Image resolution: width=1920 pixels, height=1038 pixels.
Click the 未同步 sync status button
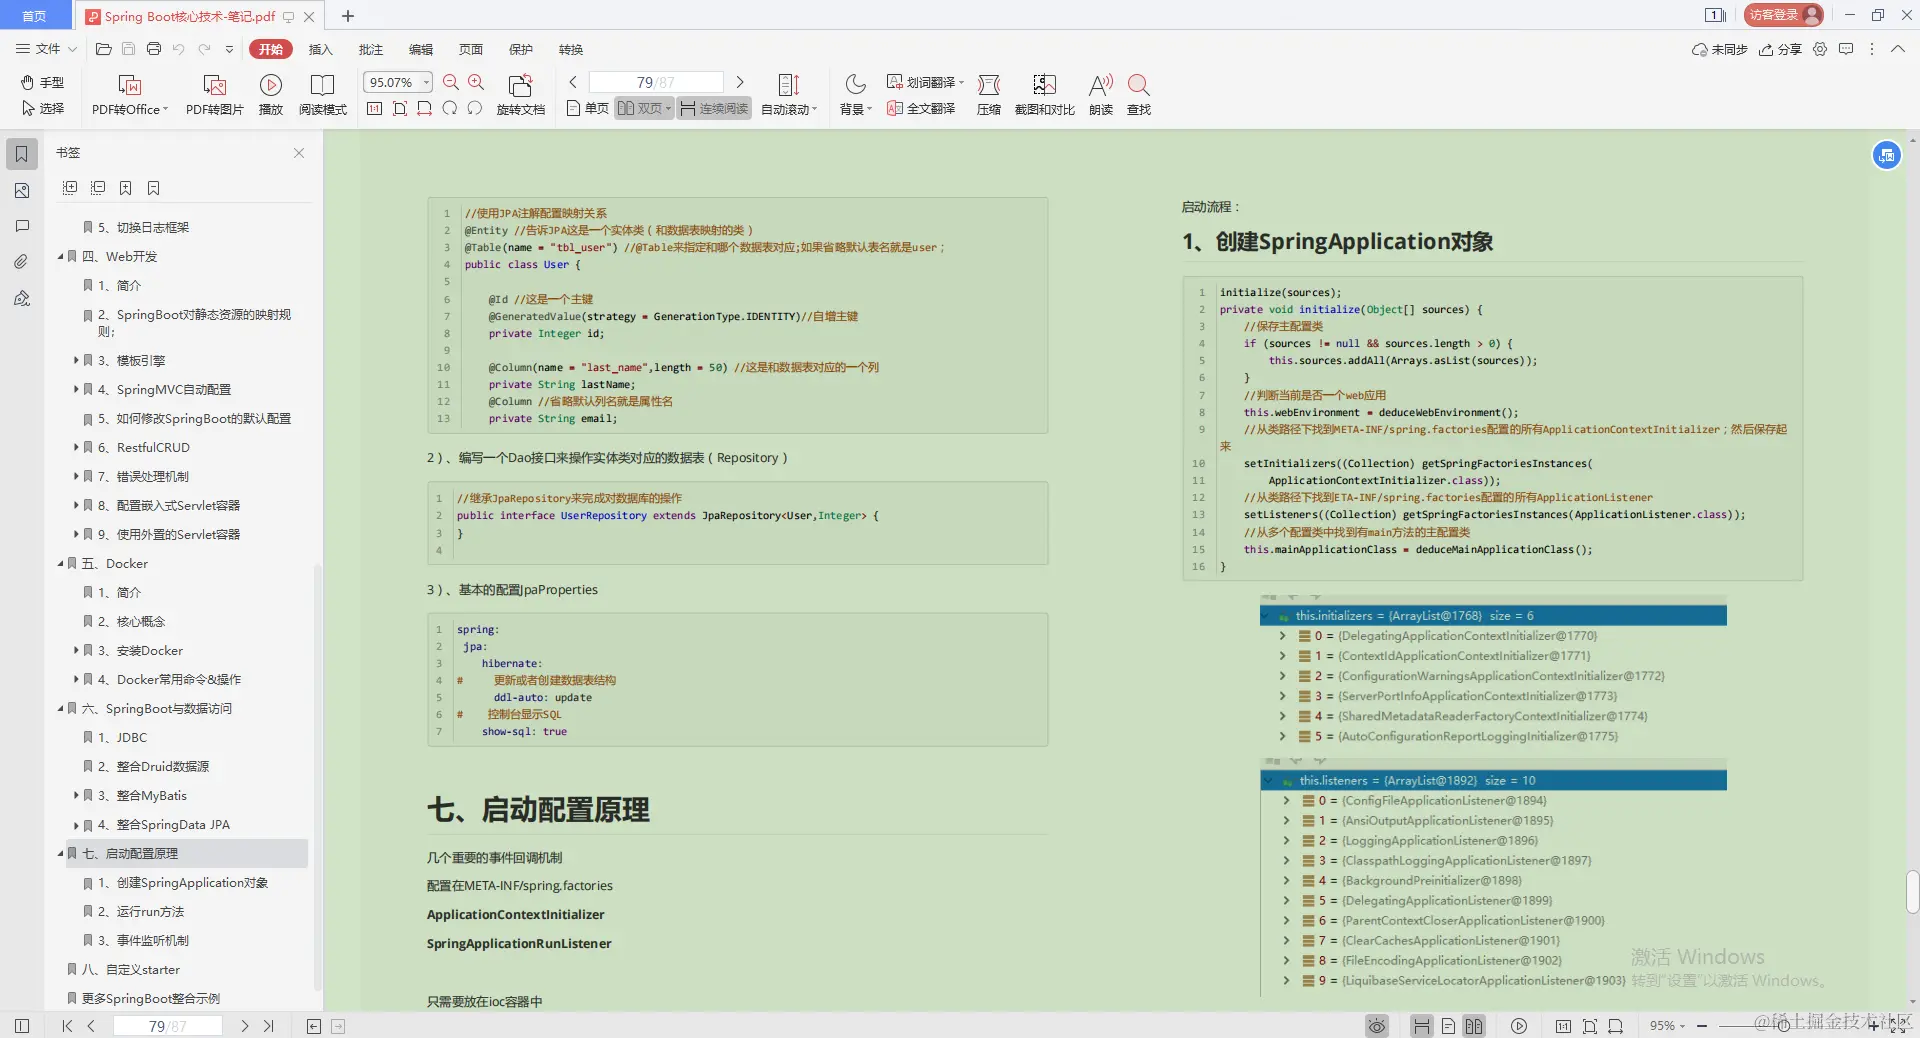(x=1719, y=49)
